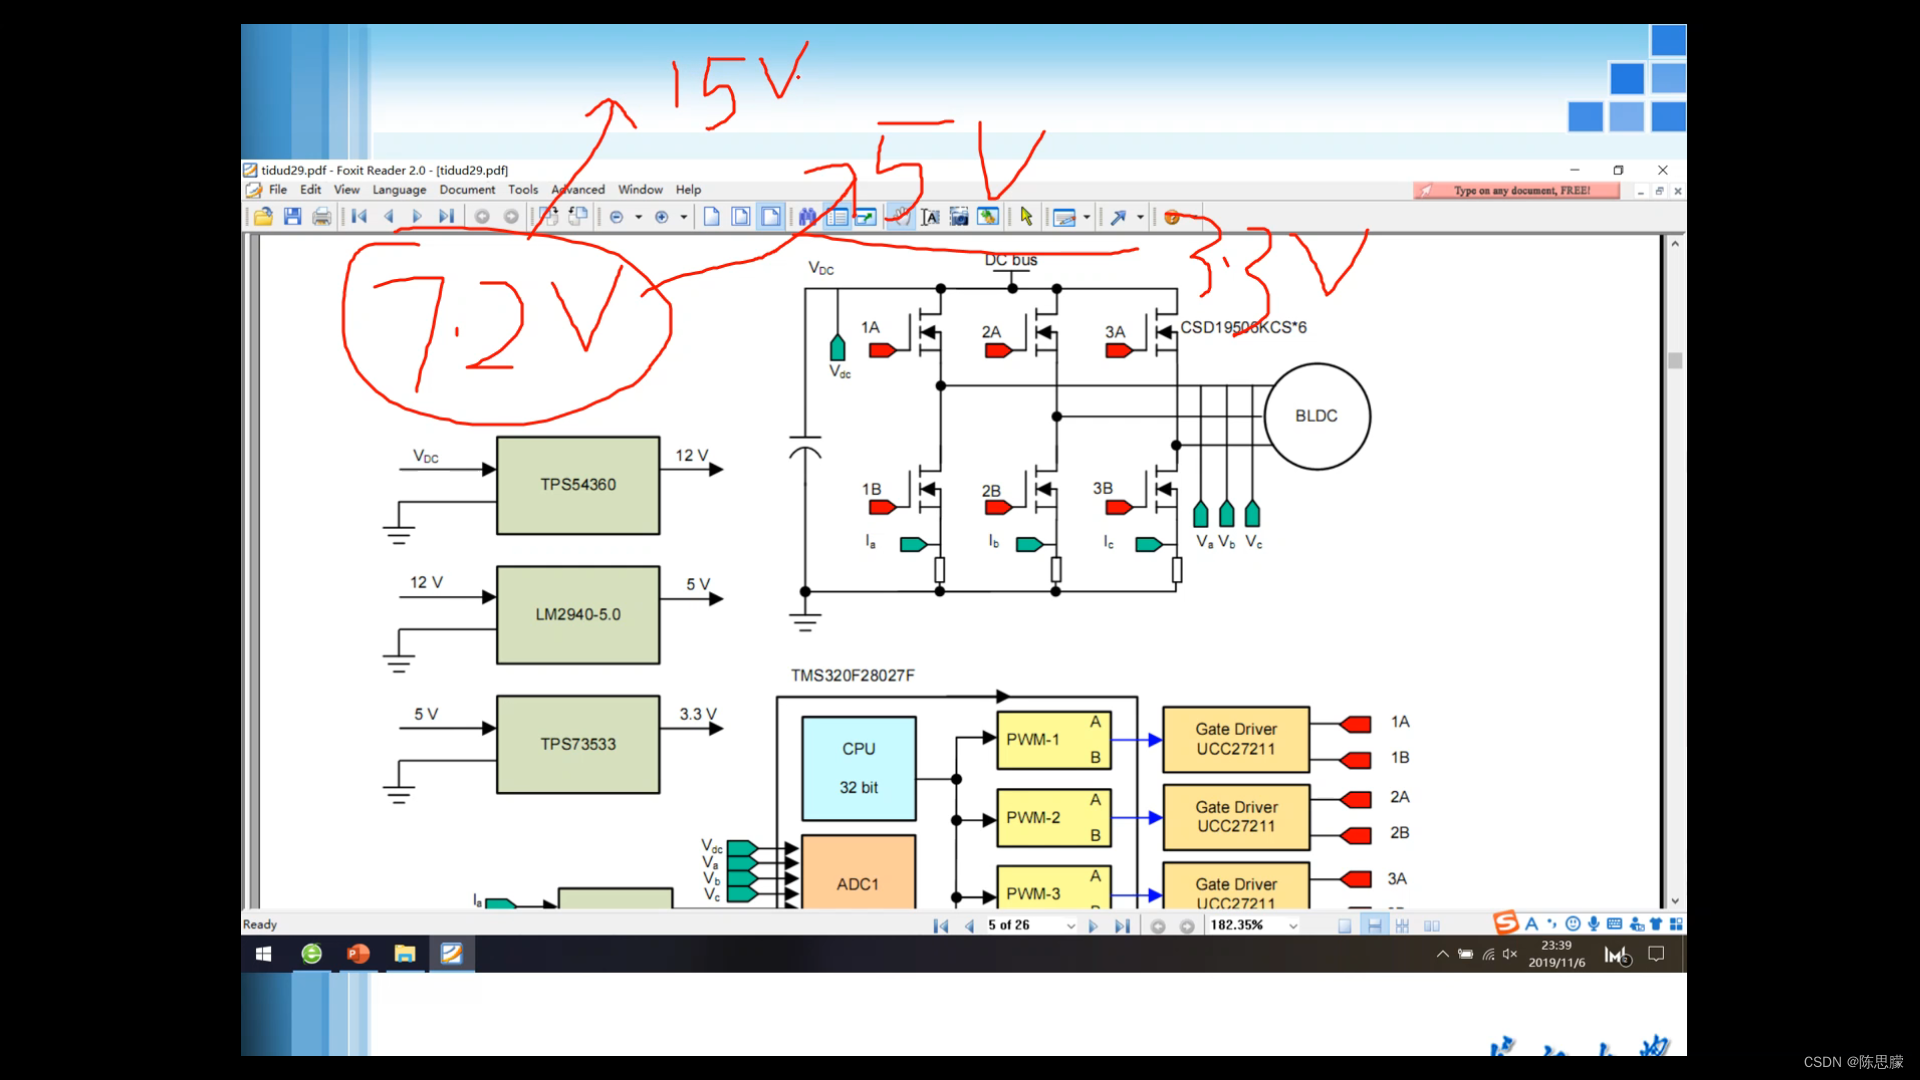Open the Tools menu
The width and height of the screenshot is (1920, 1080).
click(522, 190)
